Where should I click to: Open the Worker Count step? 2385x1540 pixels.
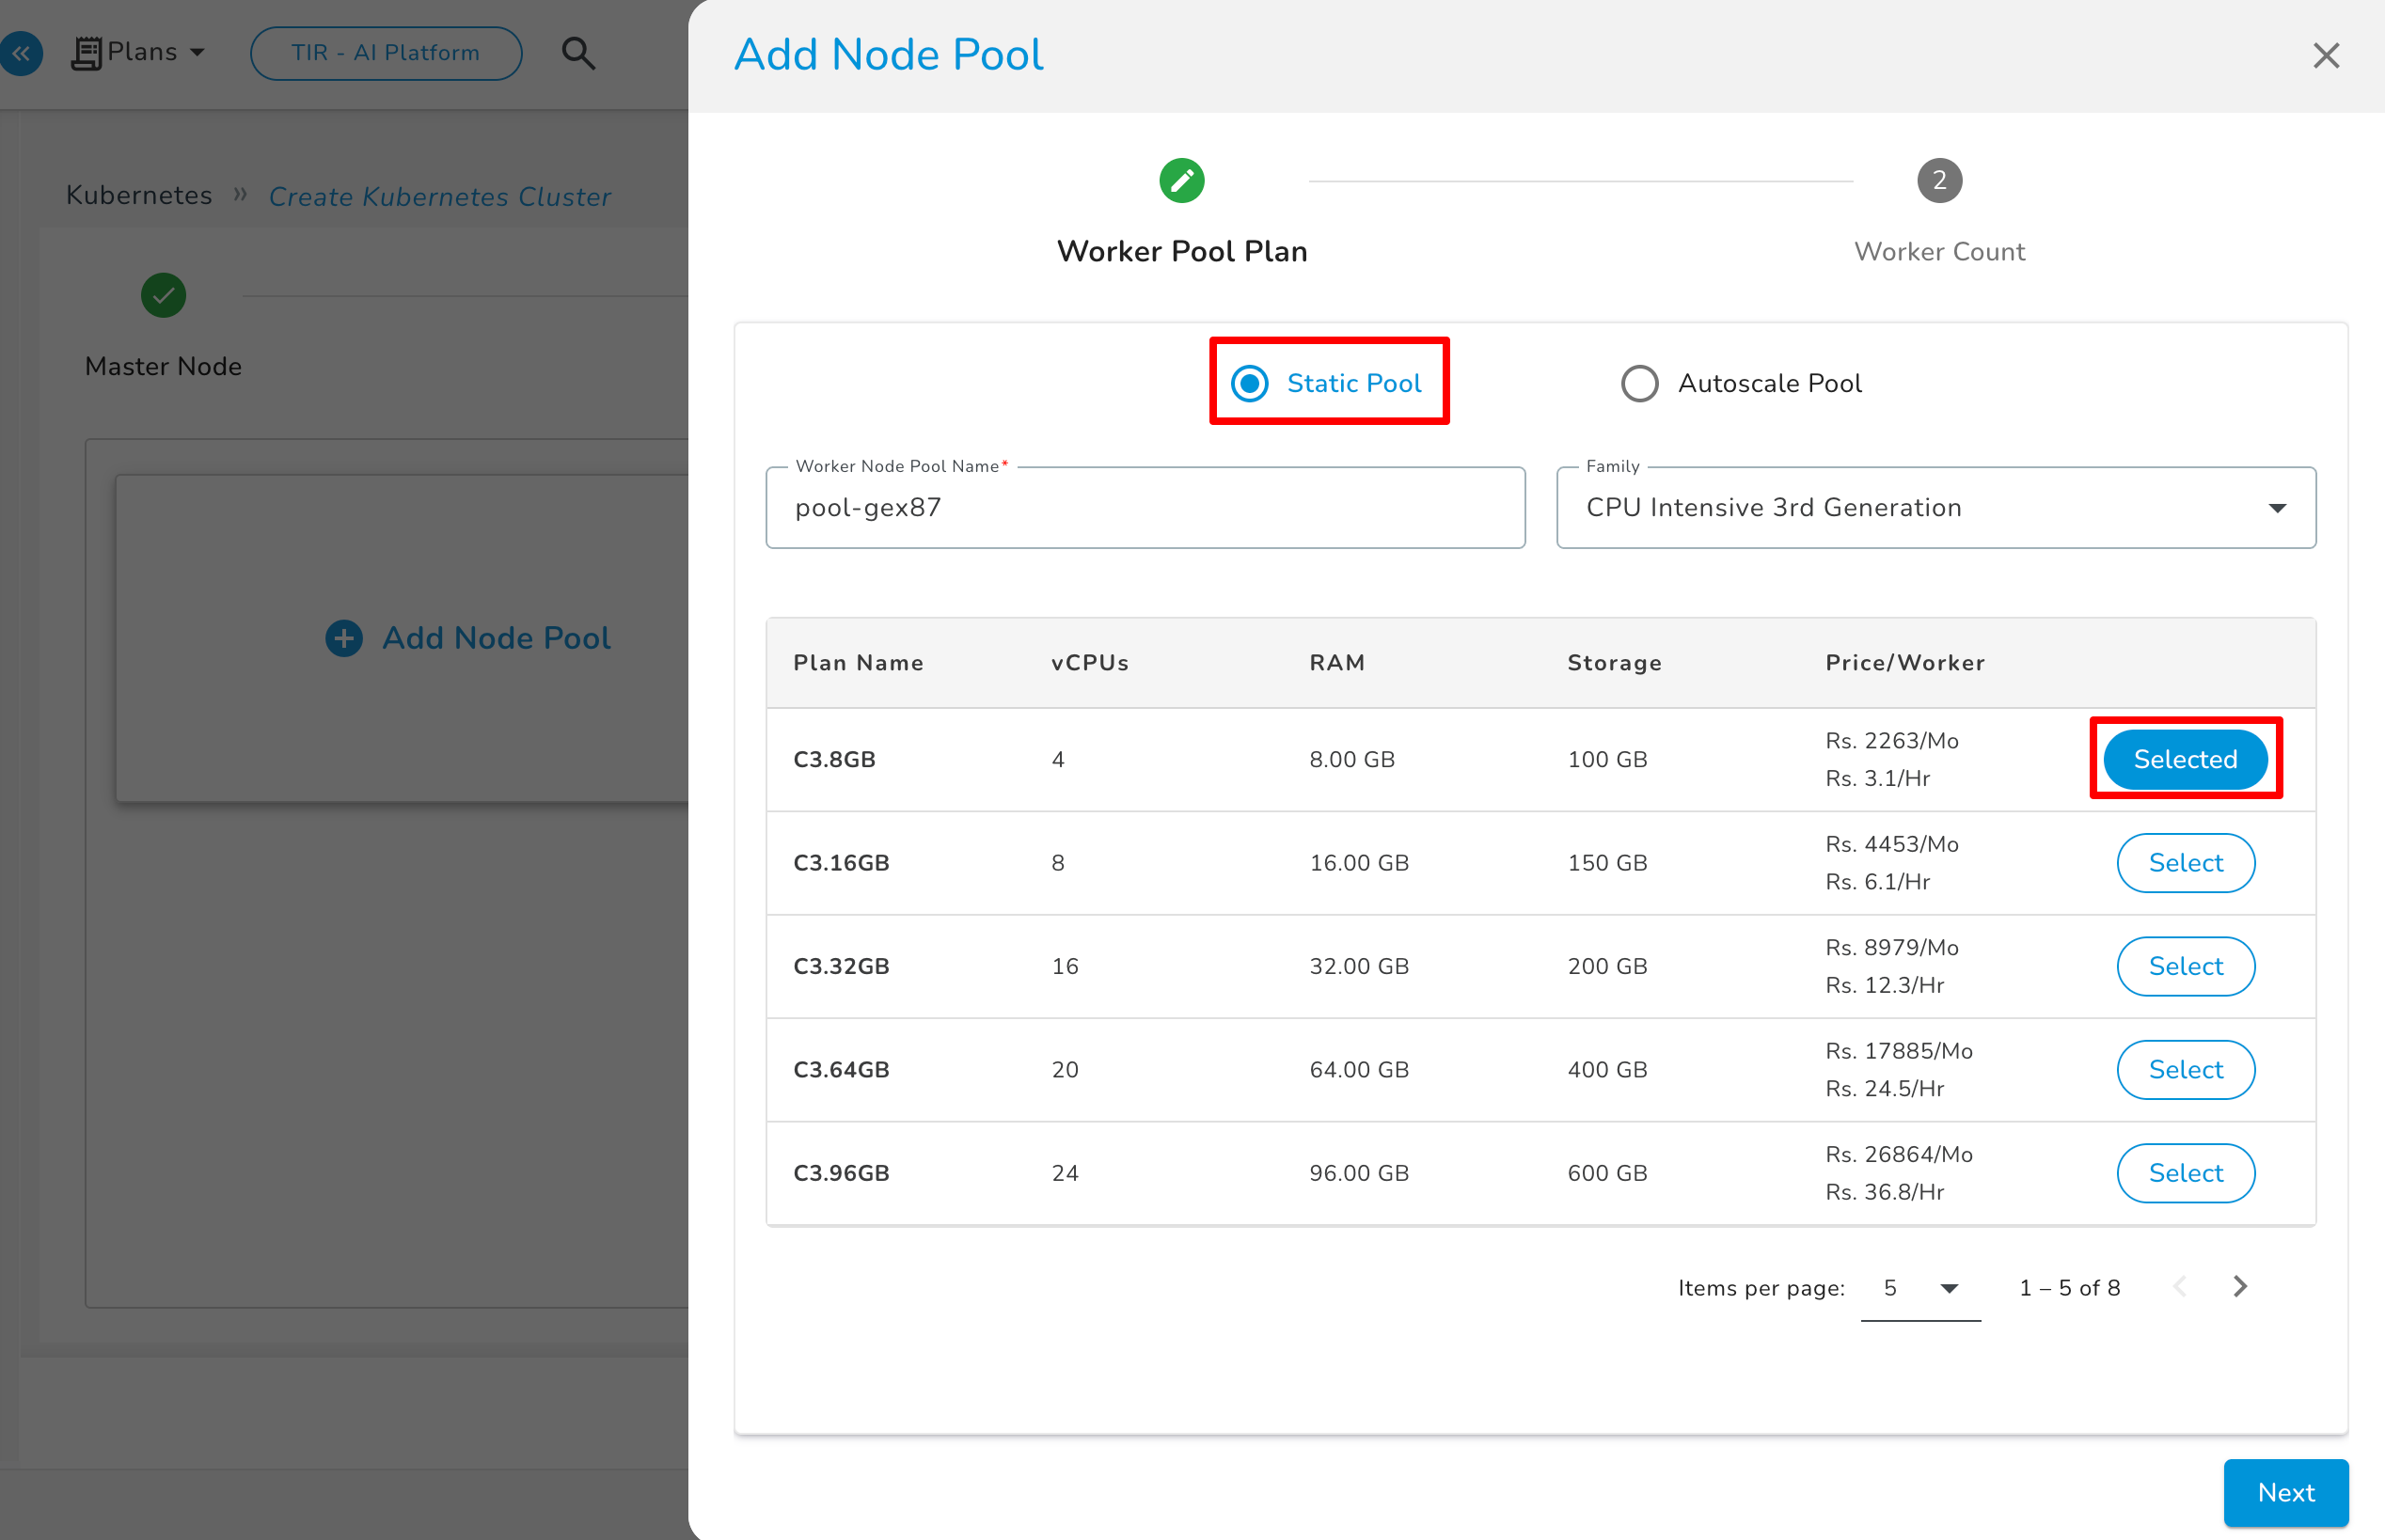click(x=1939, y=251)
